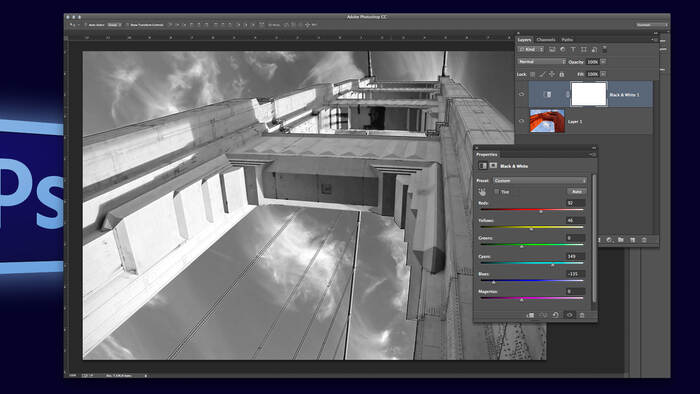This screenshot has height=394, width=700.
Task: Click Black & White 1 adjustment layer icon
Action: click(547, 94)
